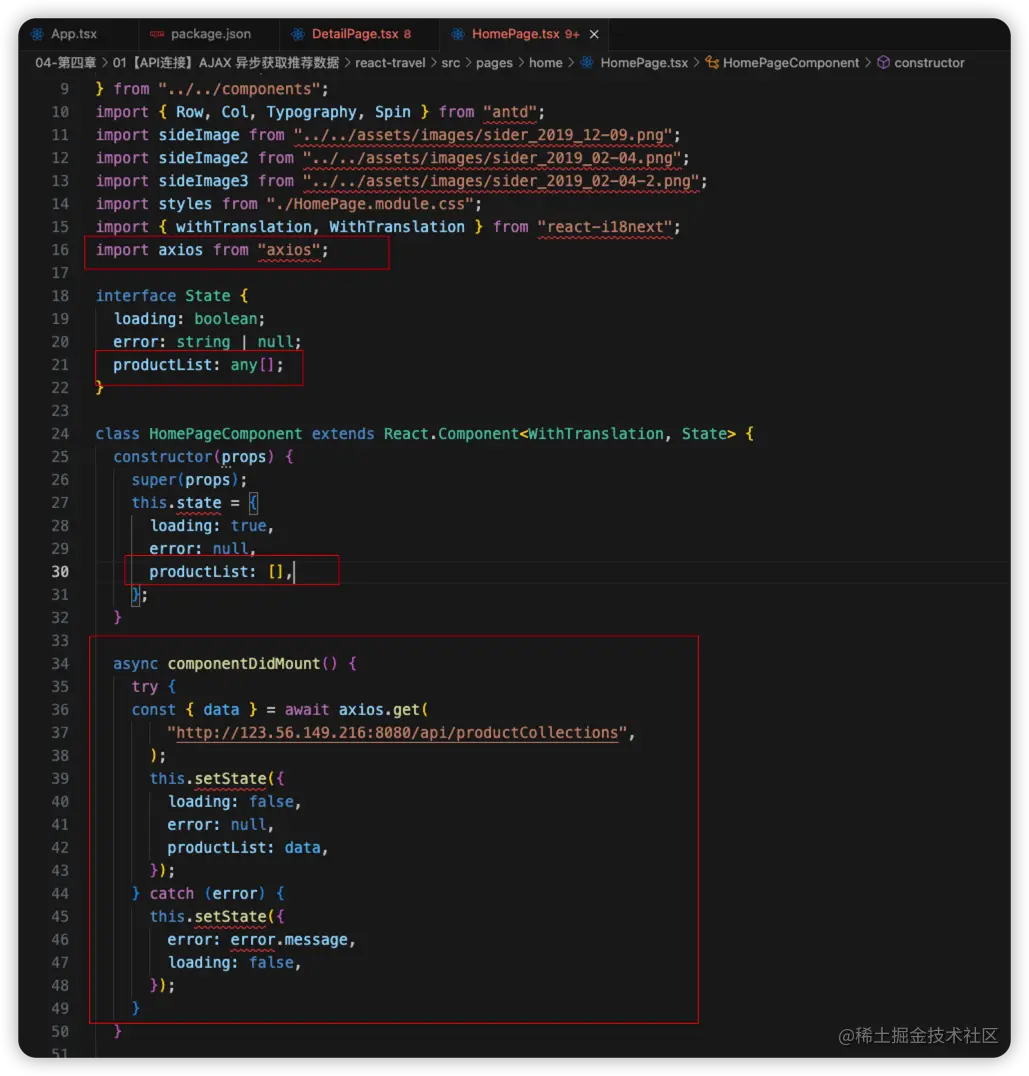Open breadcrumb segment home
The width and height of the screenshot is (1029, 1076).
[545, 62]
